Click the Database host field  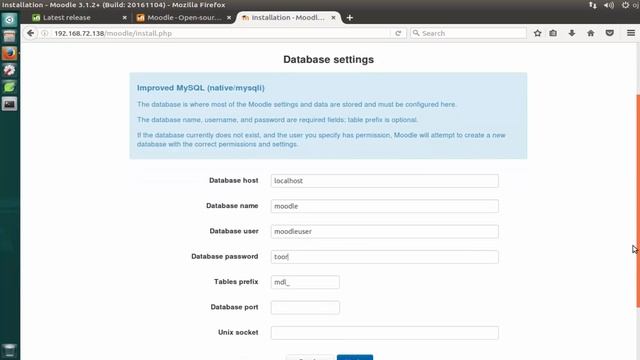click(x=384, y=181)
